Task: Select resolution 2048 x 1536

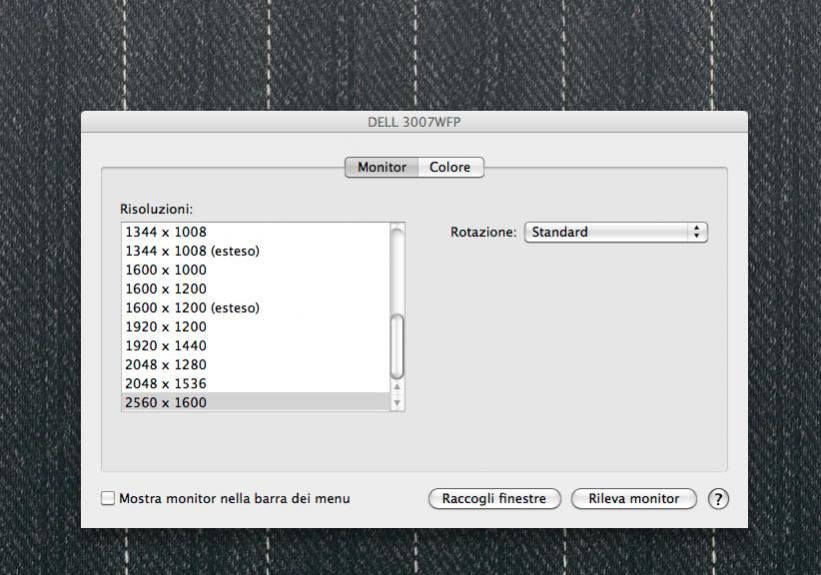Action: (256, 383)
